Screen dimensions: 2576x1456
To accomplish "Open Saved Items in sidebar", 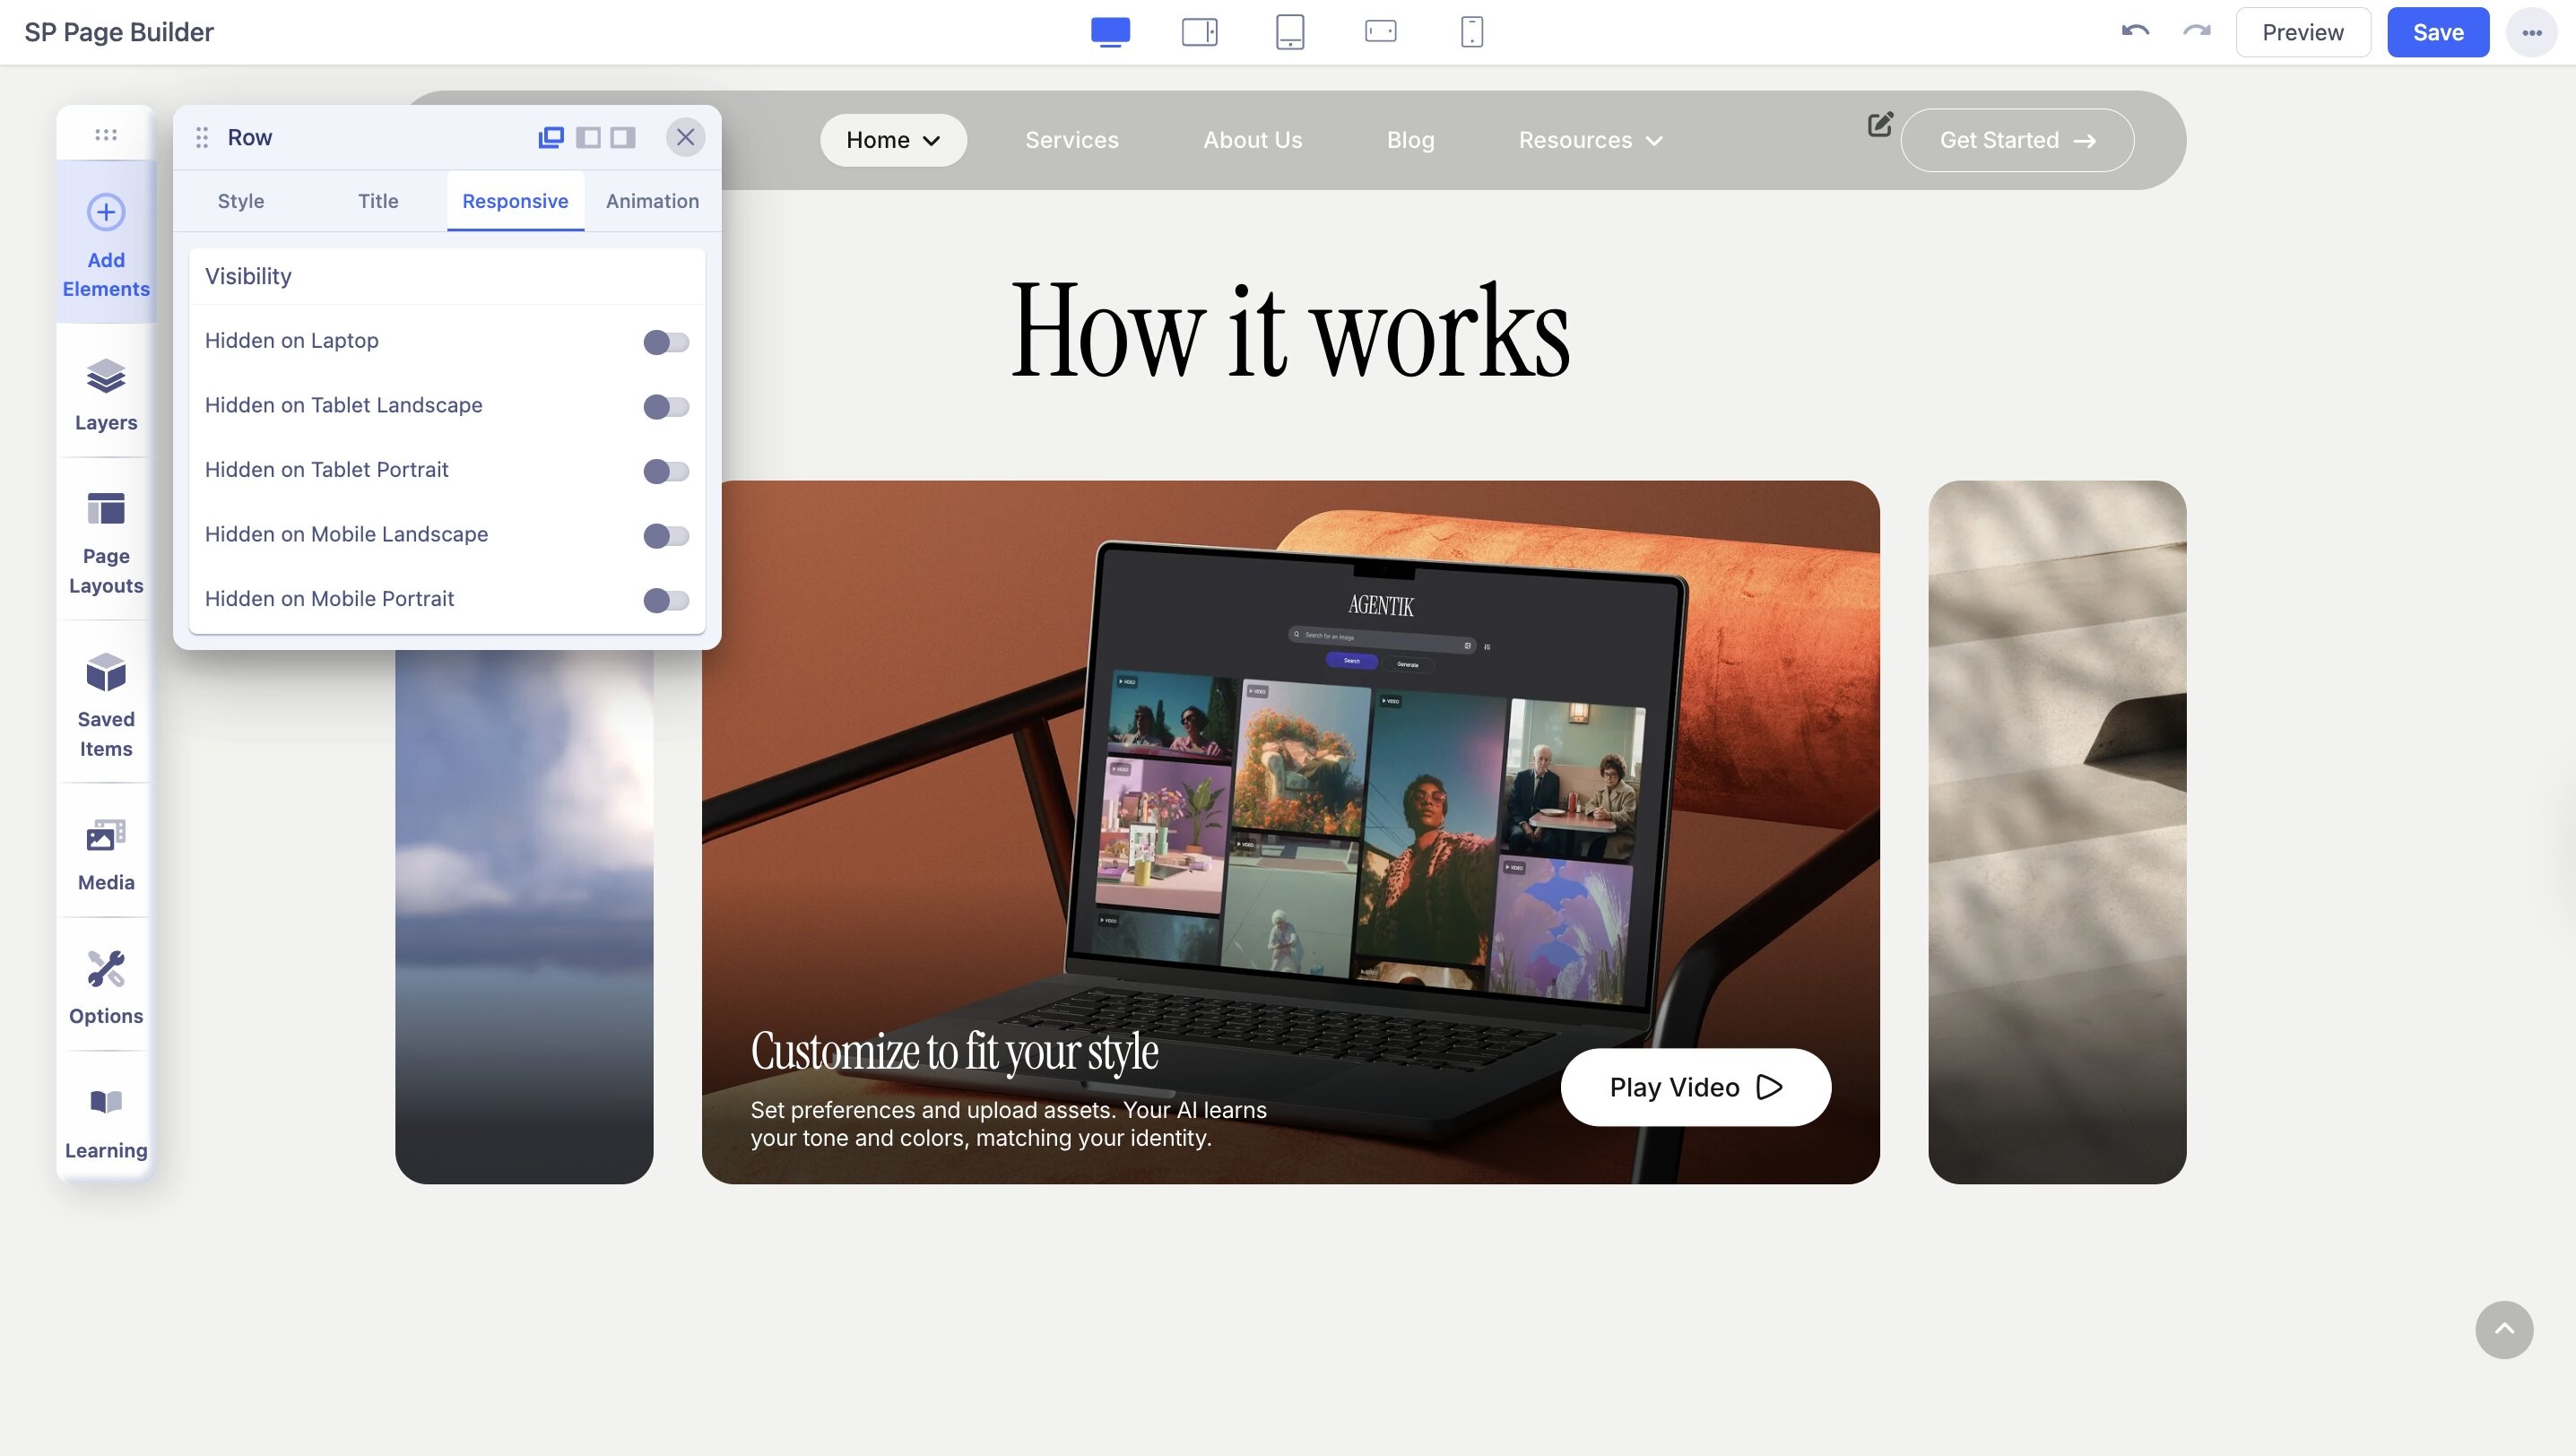I will [106, 703].
